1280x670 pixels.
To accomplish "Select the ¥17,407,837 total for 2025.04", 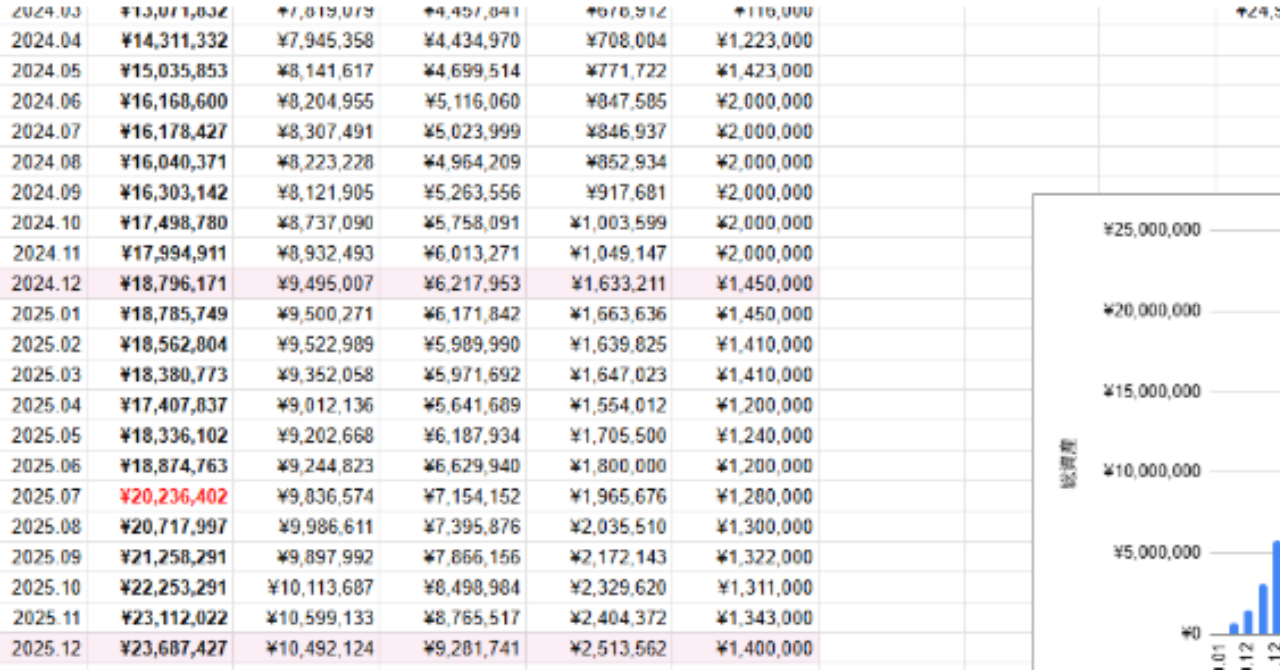I will pyautogui.click(x=173, y=405).
